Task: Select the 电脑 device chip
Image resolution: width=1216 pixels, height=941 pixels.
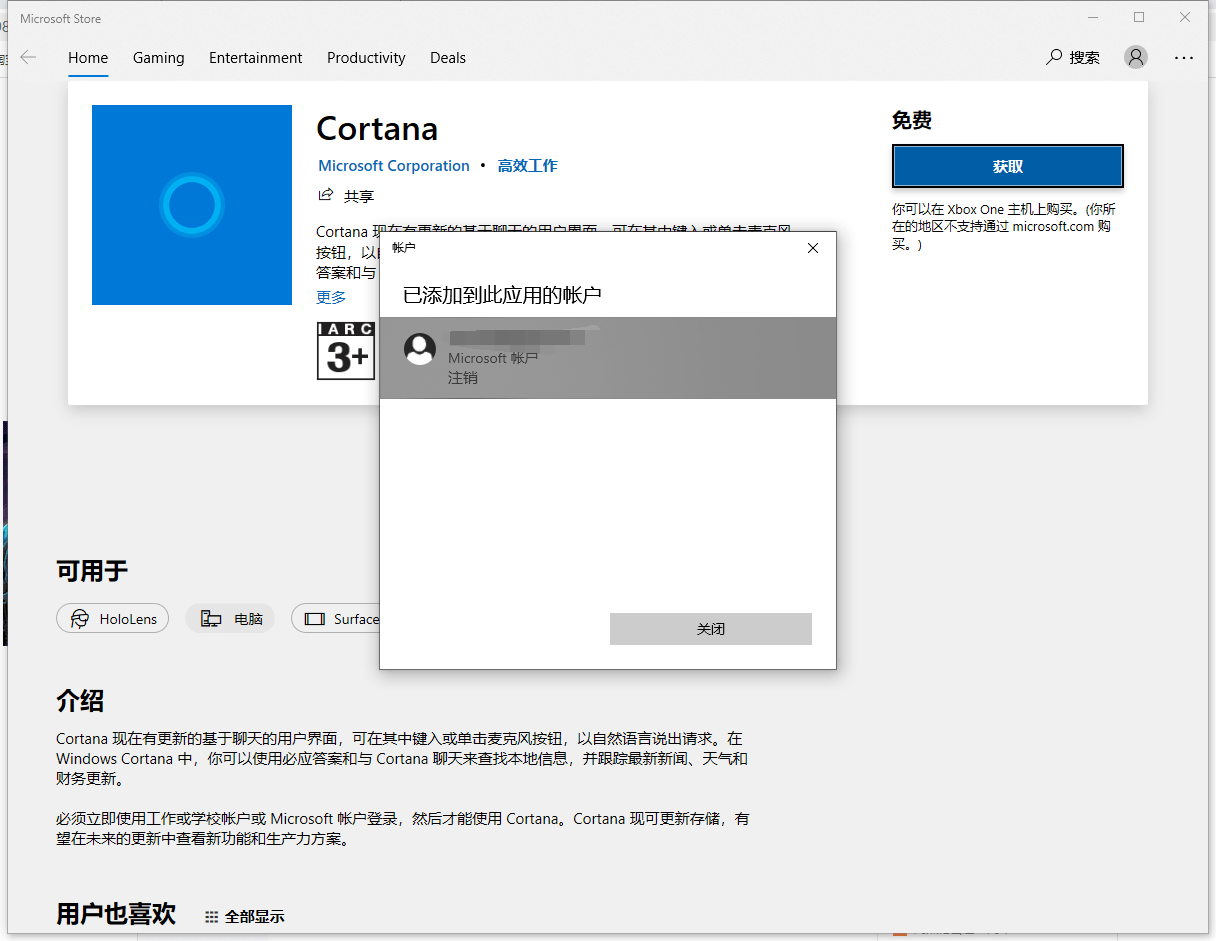Action: pyautogui.click(x=230, y=619)
